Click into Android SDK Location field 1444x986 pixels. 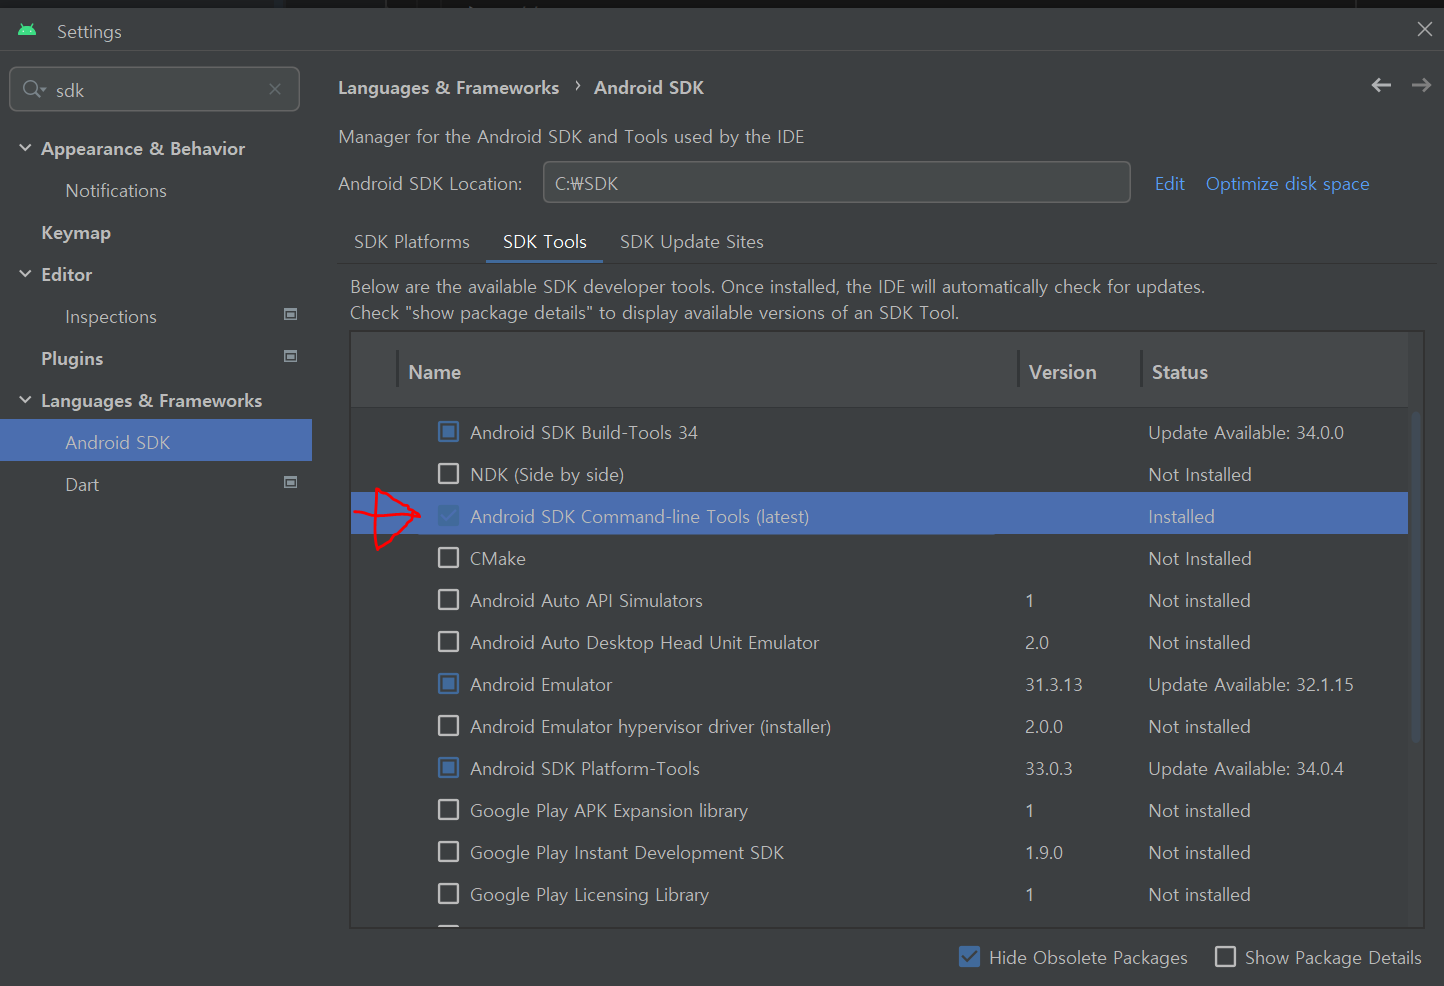pos(836,183)
